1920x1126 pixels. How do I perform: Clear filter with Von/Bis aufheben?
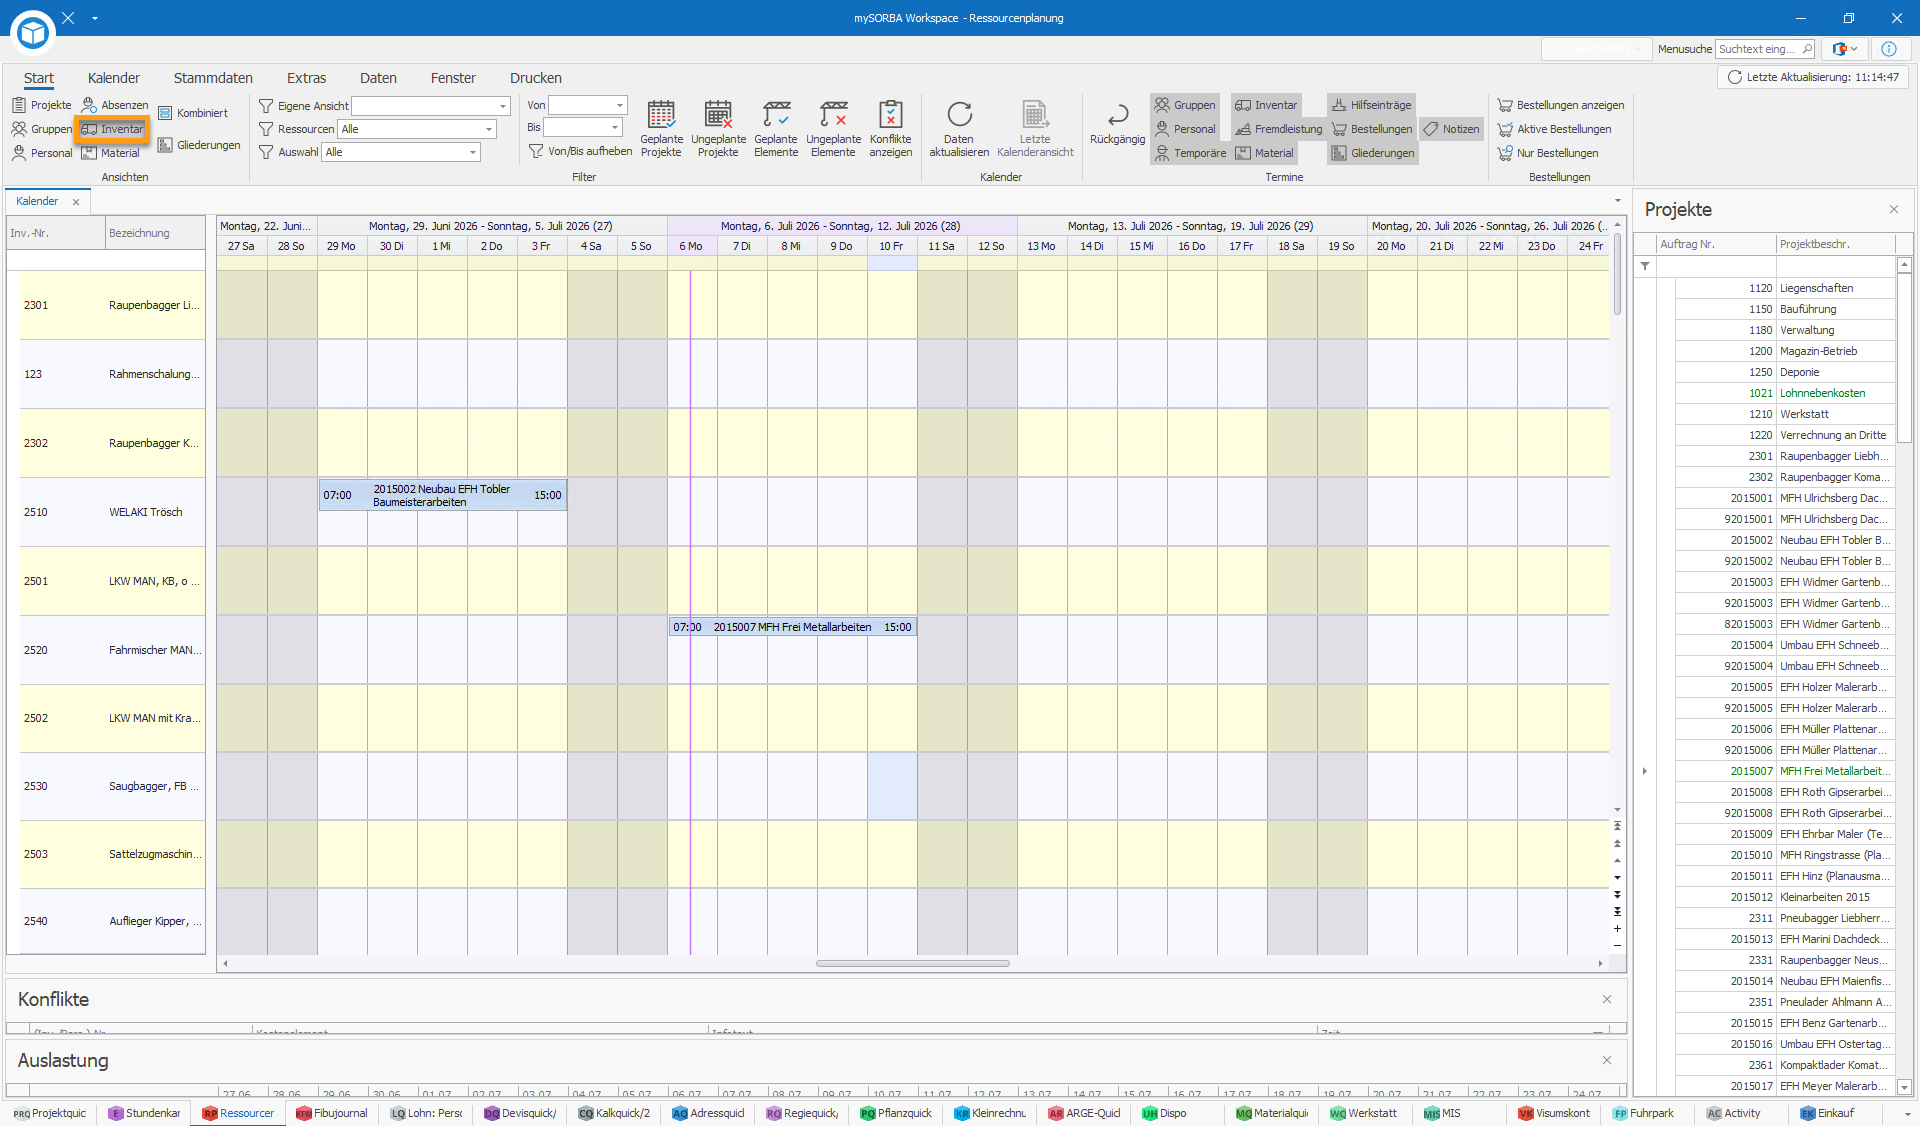click(580, 151)
